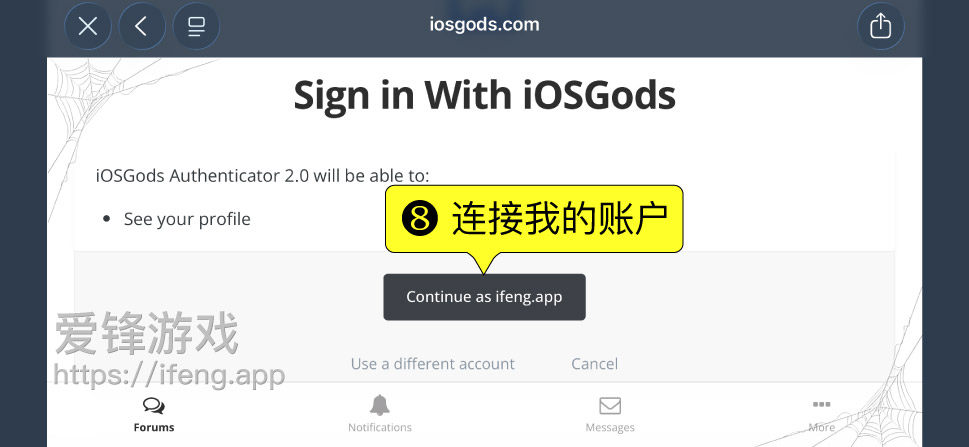
Task: Click the Cancel link
Action: point(595,364)
